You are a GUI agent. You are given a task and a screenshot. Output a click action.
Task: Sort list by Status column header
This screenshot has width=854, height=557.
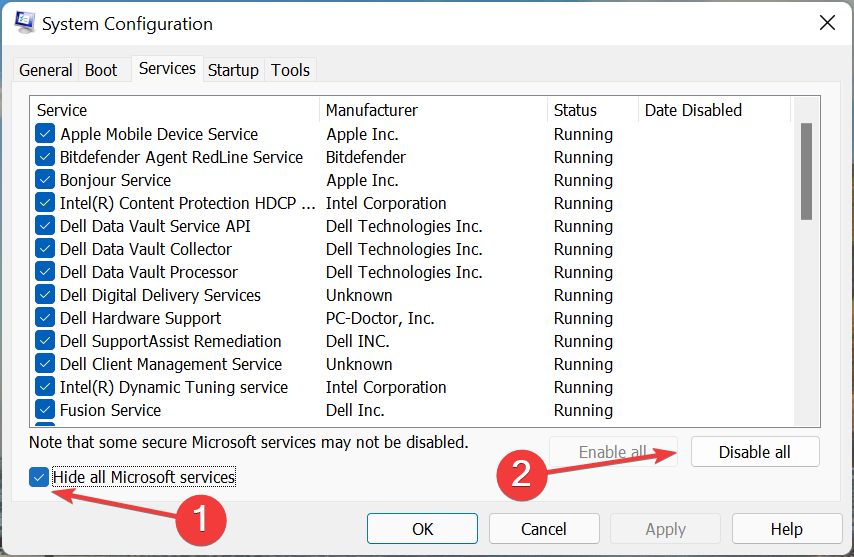click(592, 110)
